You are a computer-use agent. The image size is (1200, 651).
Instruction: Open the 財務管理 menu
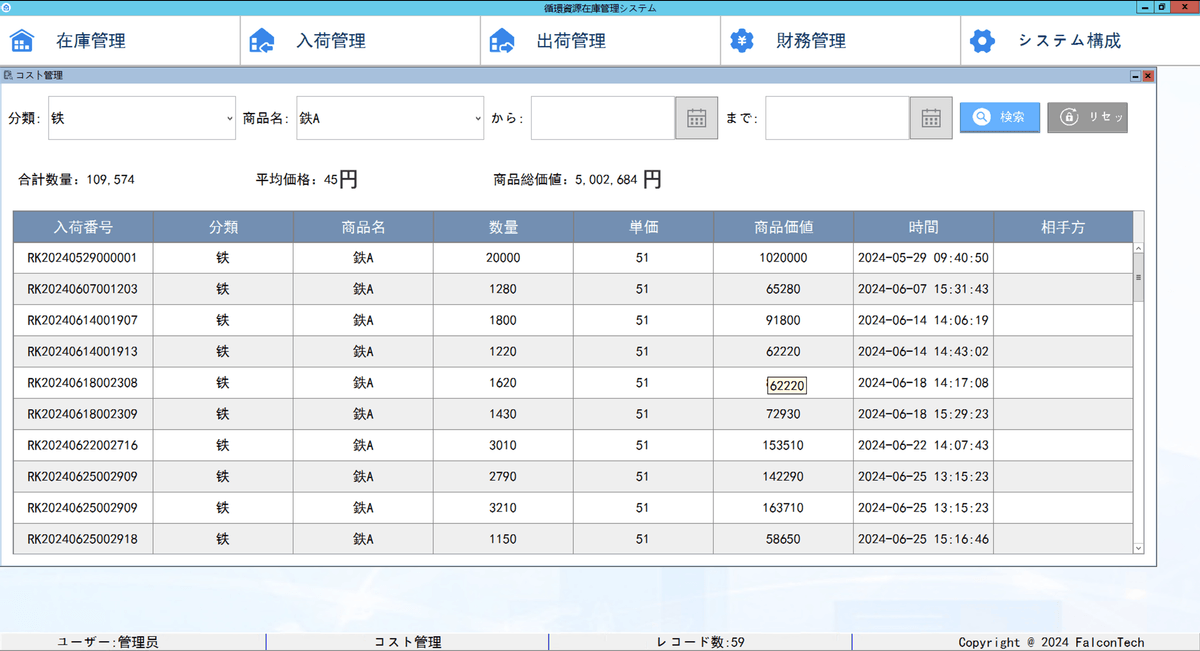811,41
